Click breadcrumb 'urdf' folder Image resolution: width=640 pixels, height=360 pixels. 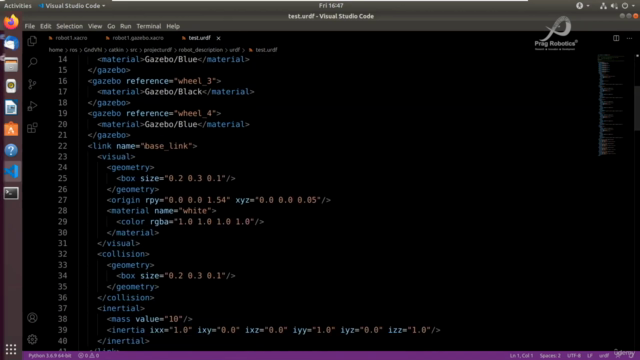pyautogui.click(x=234, y=50)
